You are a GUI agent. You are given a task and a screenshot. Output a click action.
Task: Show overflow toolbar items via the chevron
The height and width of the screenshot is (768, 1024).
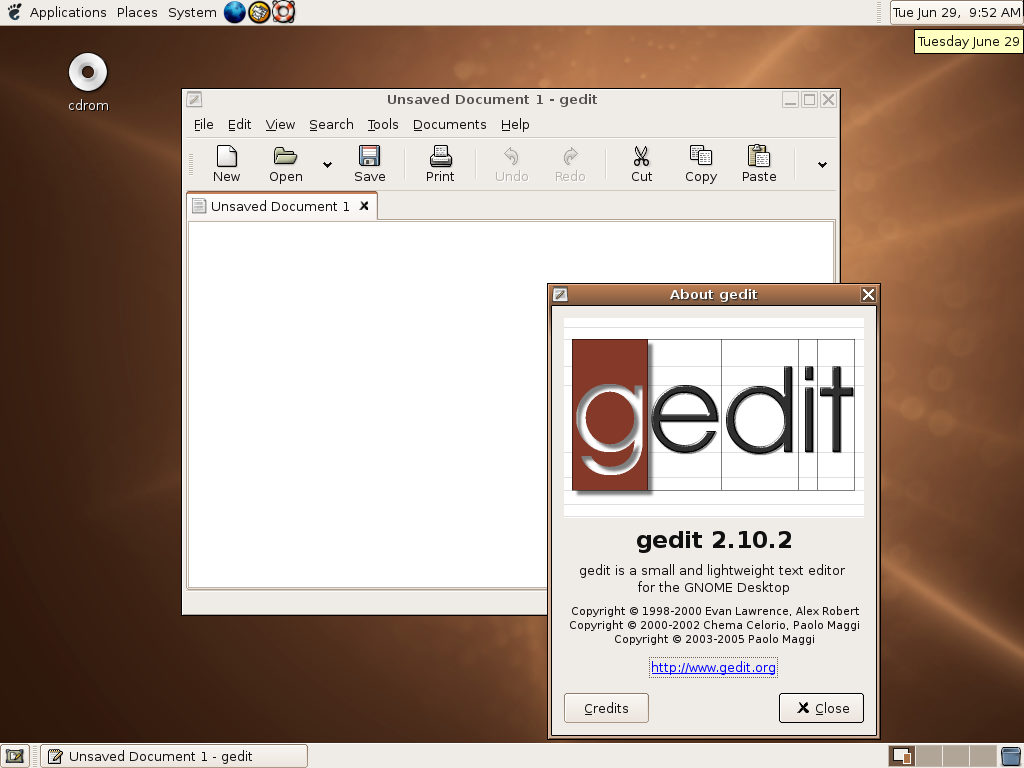click(821, 164)
